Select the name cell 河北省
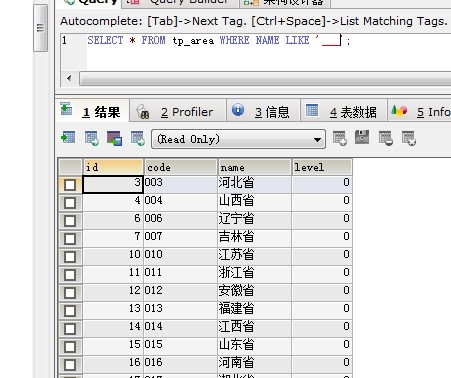The width and height of the screenshot is (451, 378). point(255,184)
